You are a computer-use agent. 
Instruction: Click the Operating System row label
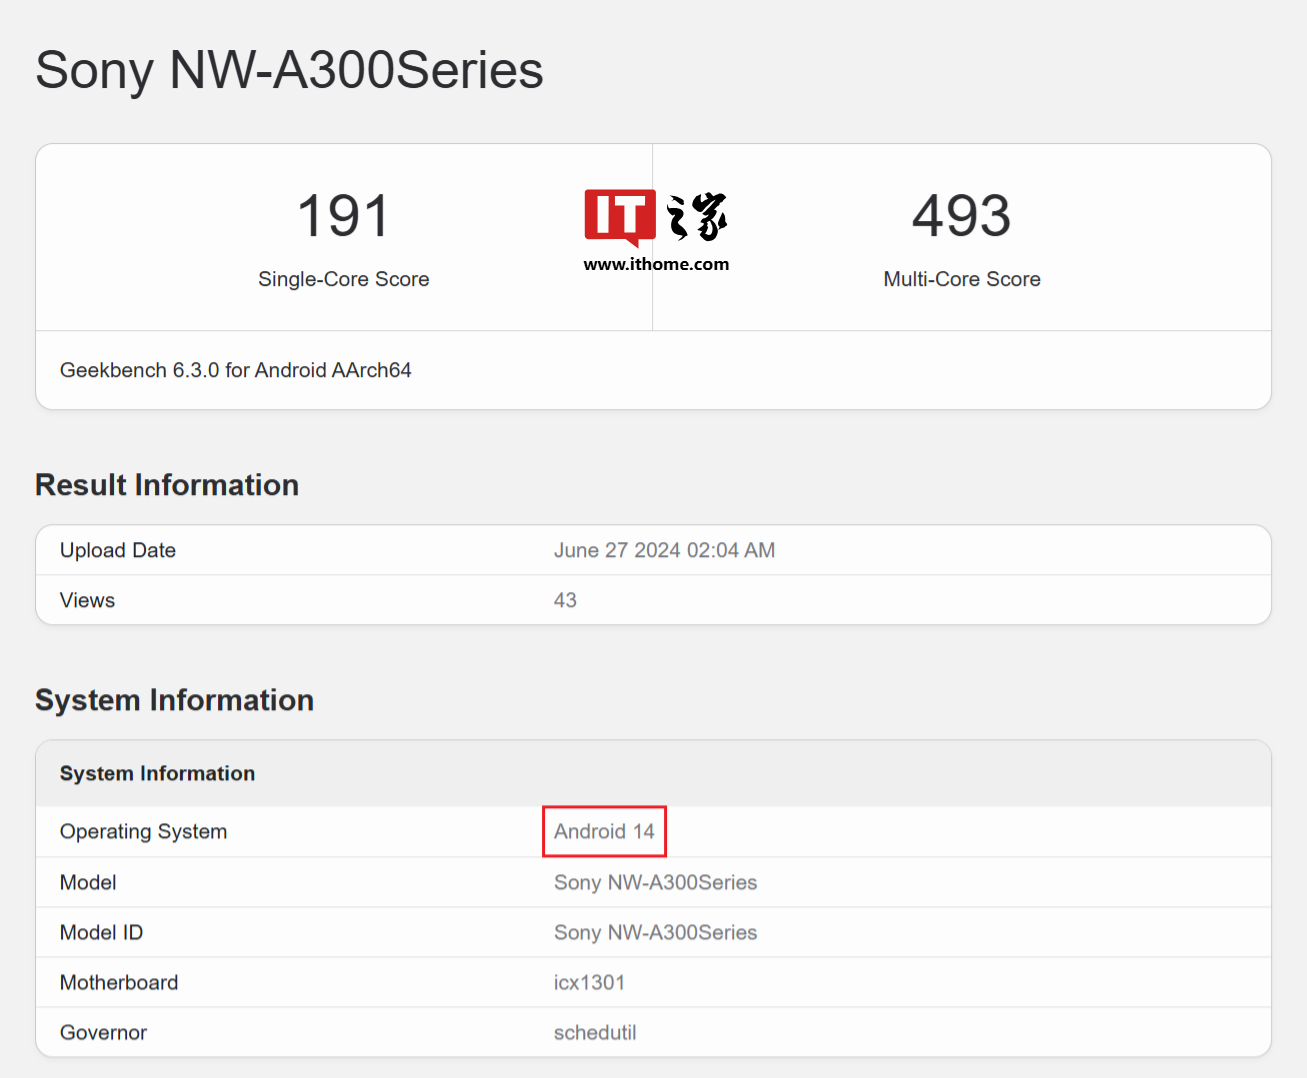(143, 831)
